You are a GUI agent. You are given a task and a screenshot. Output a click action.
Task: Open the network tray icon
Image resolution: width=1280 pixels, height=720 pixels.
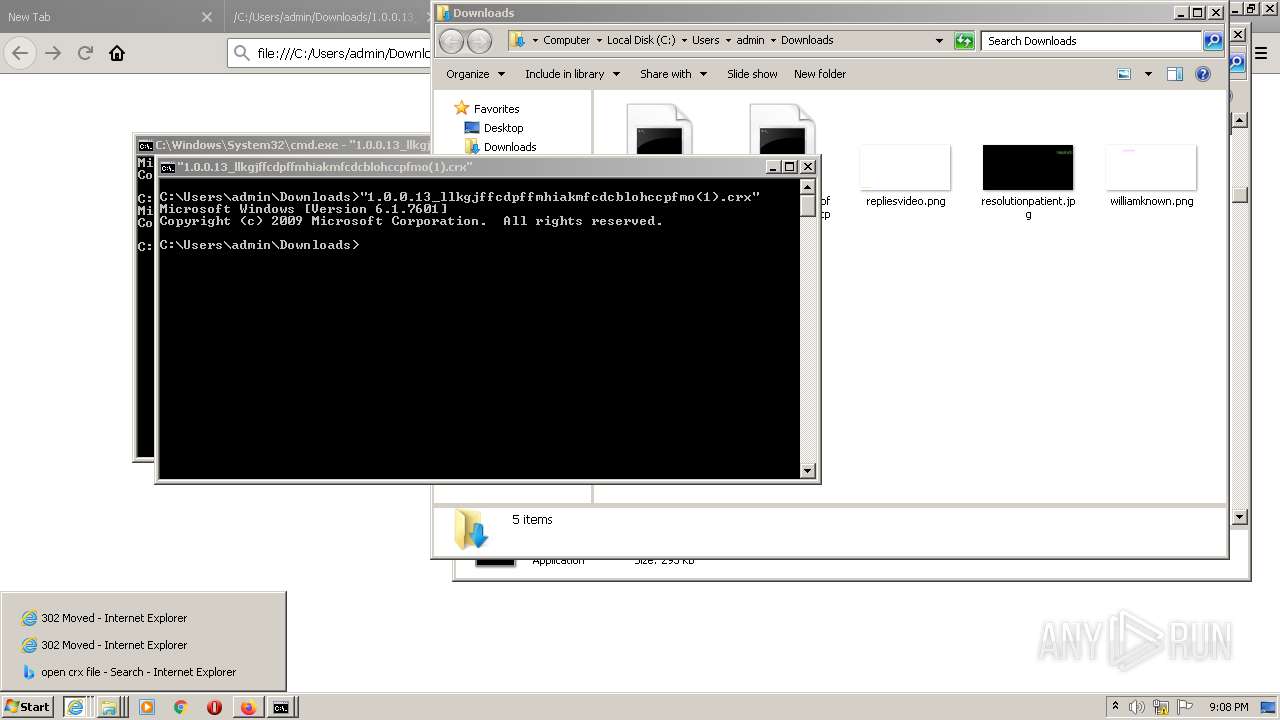(1162, 707)
